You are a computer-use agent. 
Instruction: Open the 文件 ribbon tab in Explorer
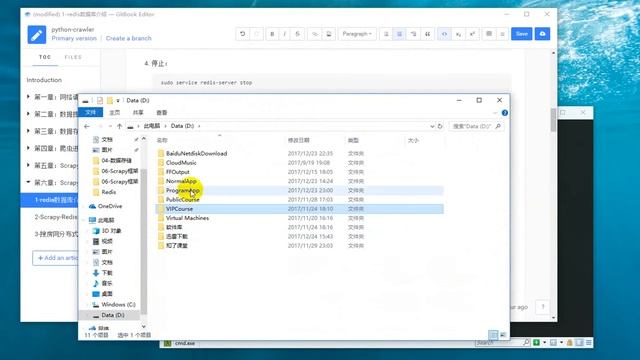(x=91, y=113)
